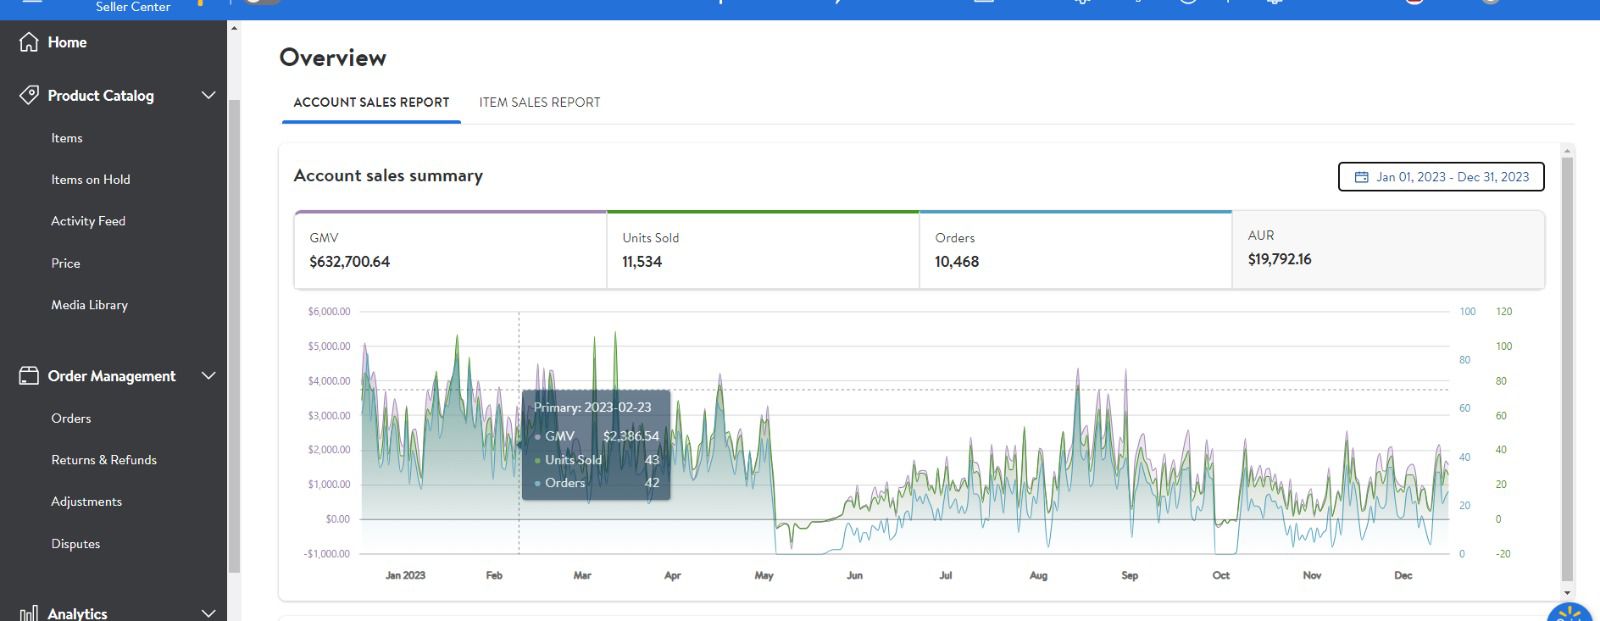Collapse the Order Management section chevron
1600x621 pixels.
tap(208, 376)
